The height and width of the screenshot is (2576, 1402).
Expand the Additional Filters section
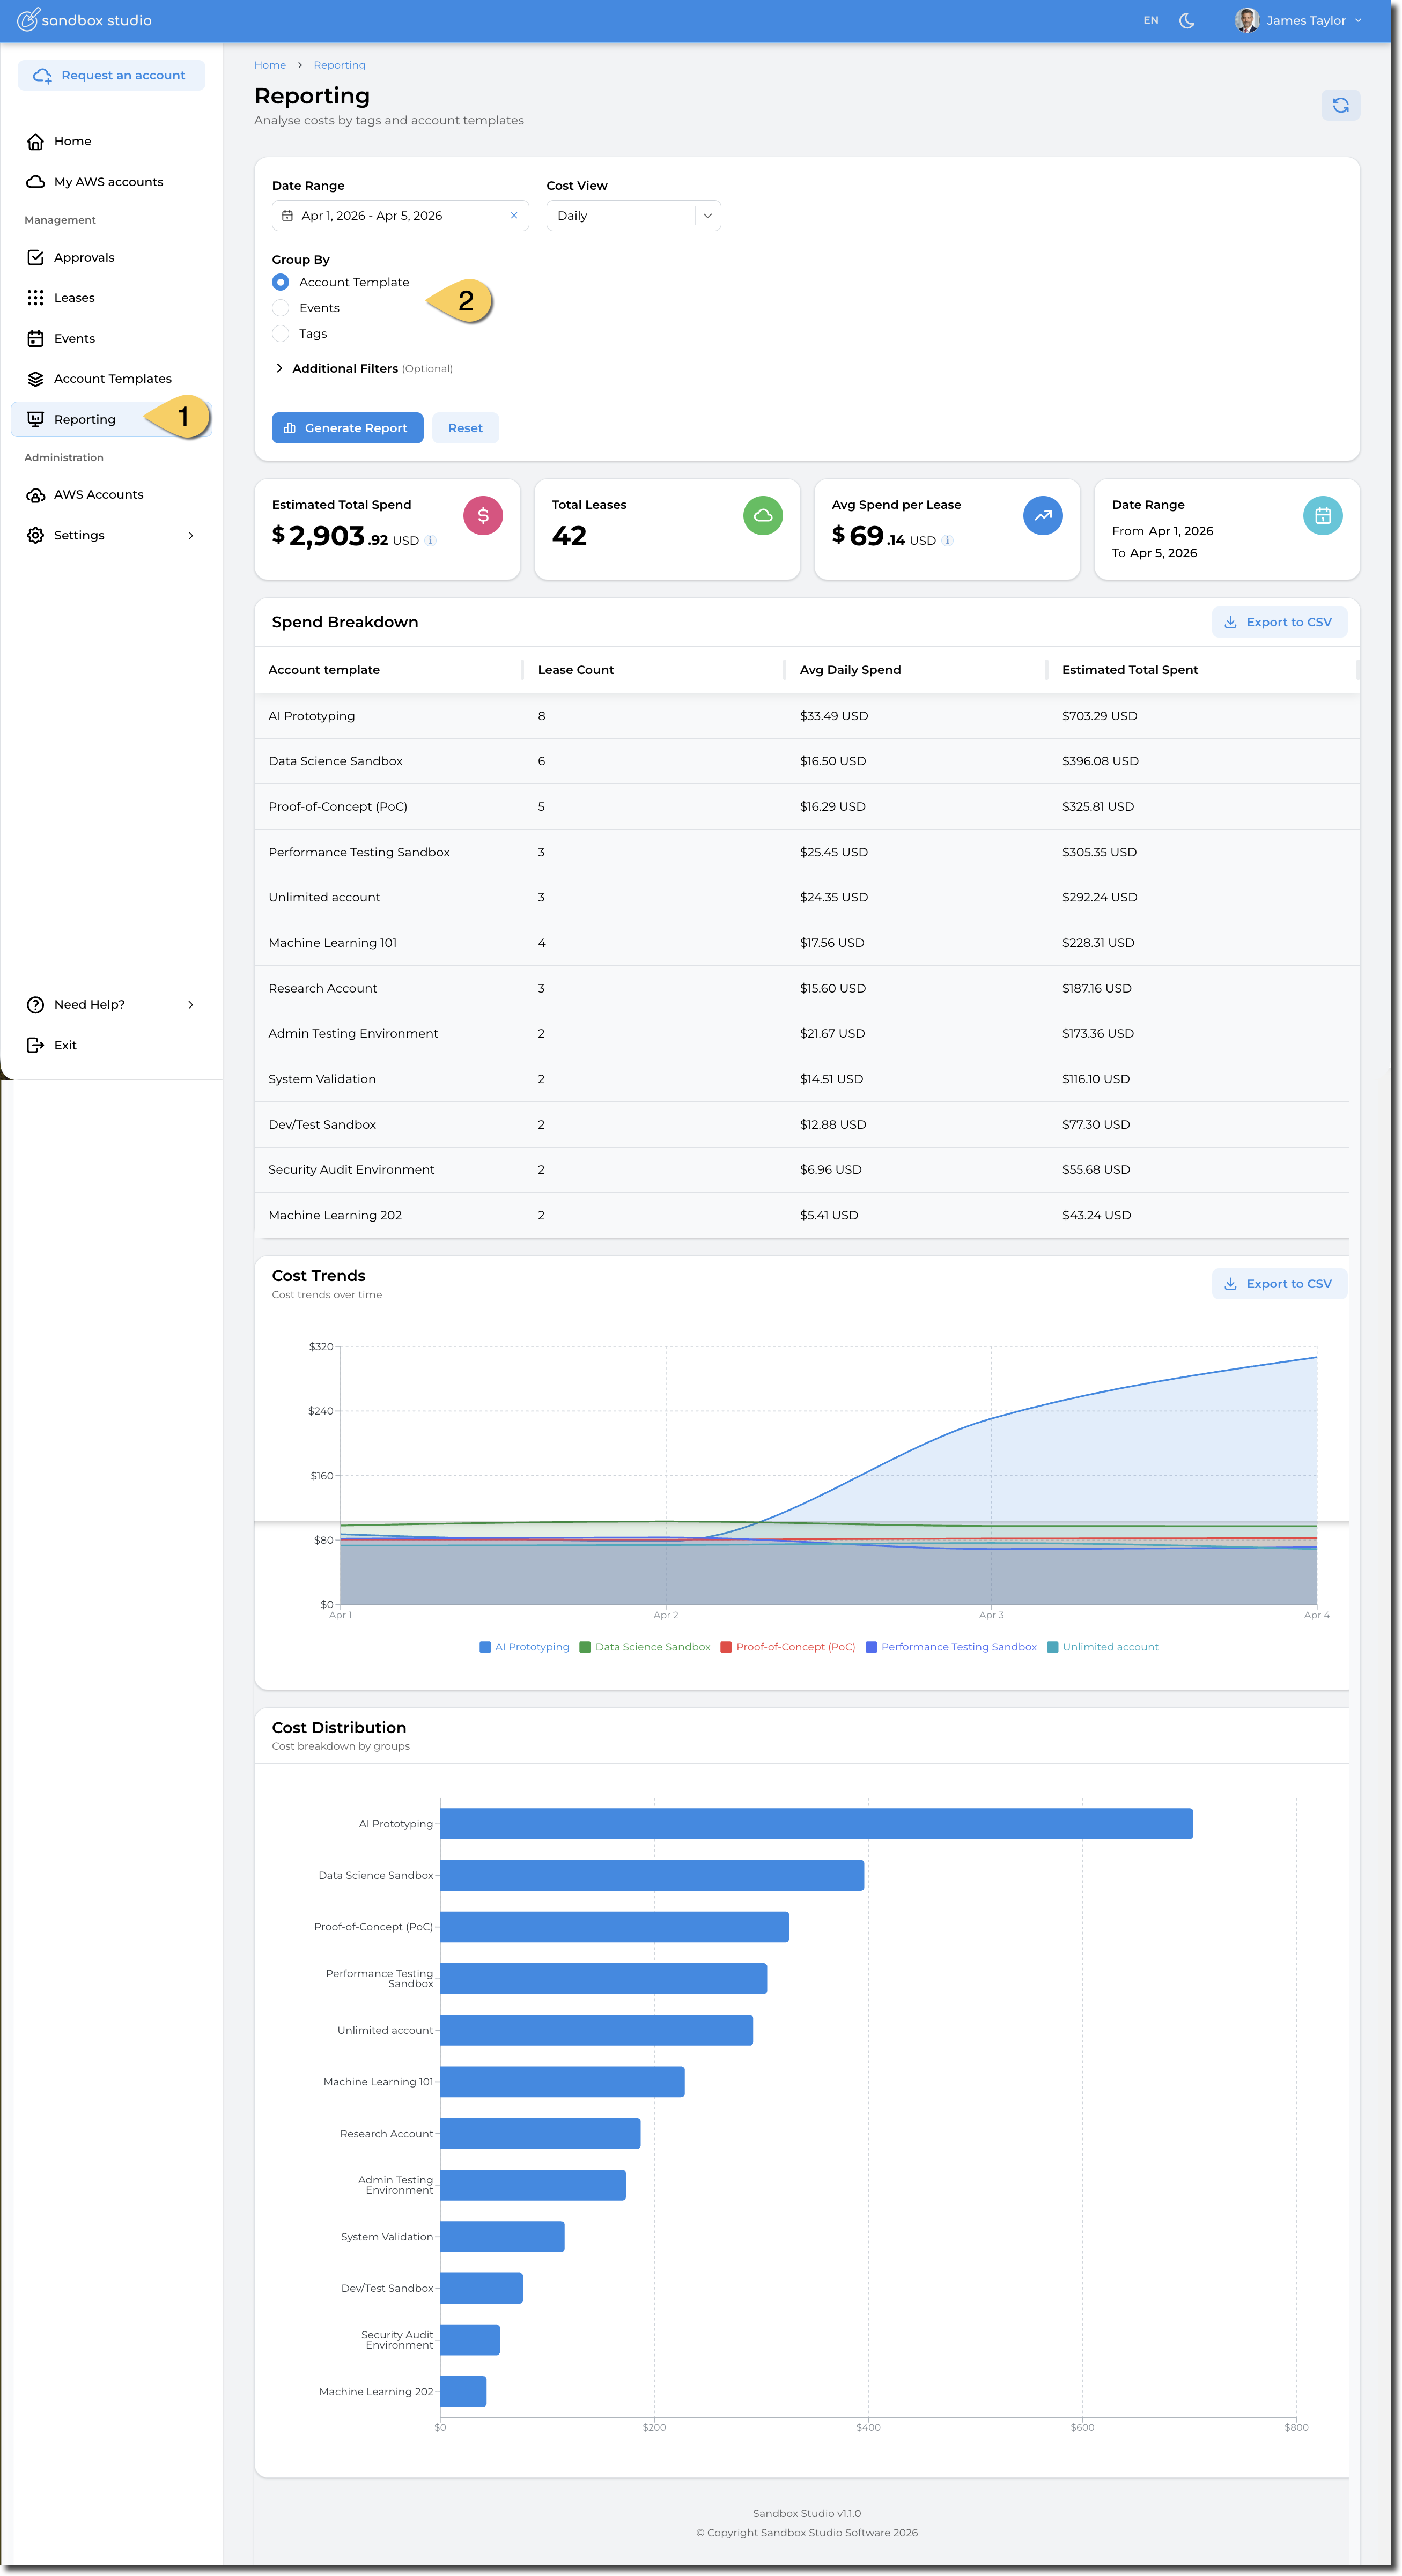345,369
